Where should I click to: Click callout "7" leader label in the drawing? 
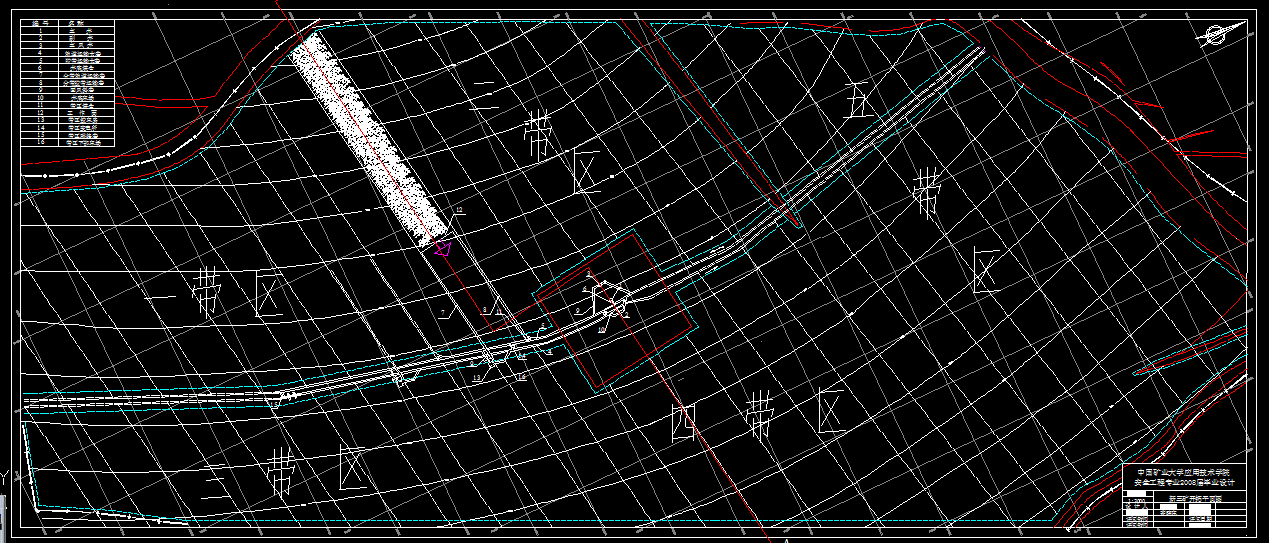click(x=443, y=312)
